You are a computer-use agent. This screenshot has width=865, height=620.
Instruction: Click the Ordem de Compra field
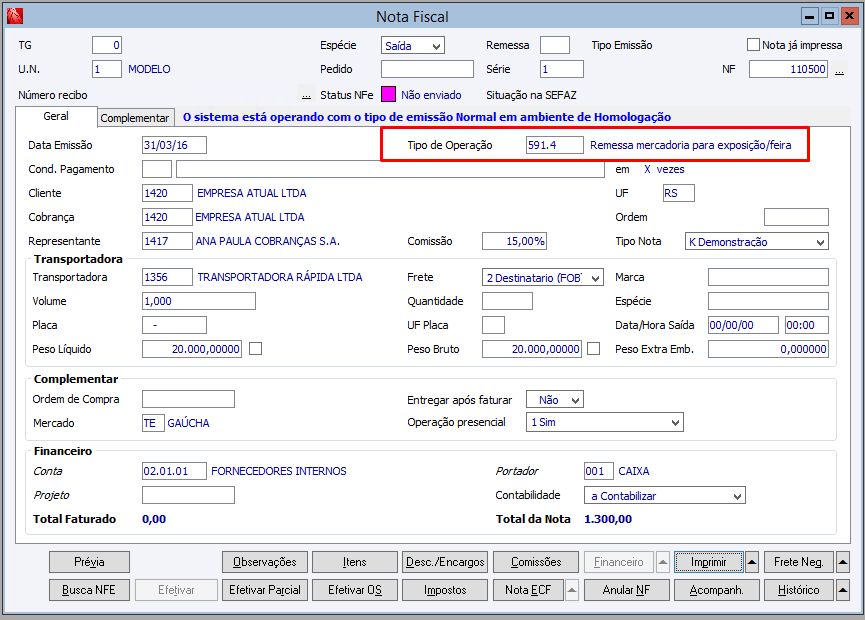pos(188,399)
